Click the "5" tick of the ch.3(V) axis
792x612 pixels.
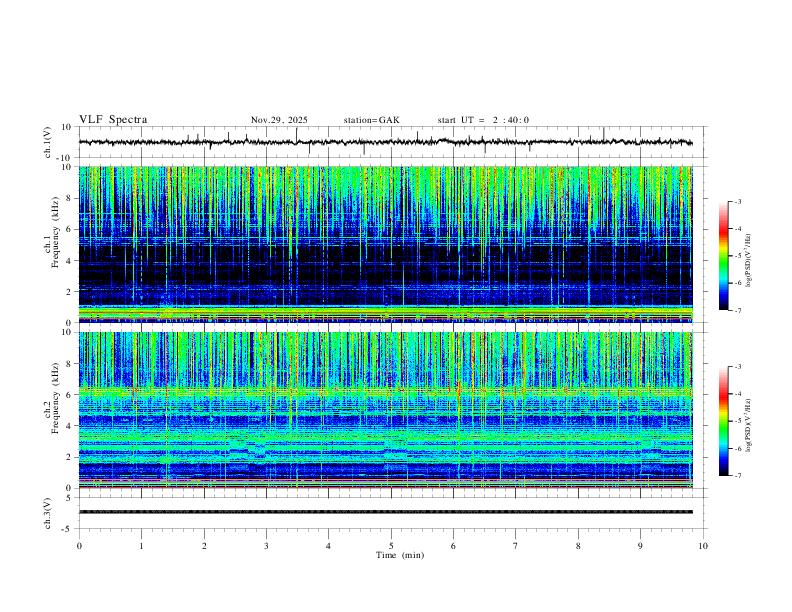70,498
